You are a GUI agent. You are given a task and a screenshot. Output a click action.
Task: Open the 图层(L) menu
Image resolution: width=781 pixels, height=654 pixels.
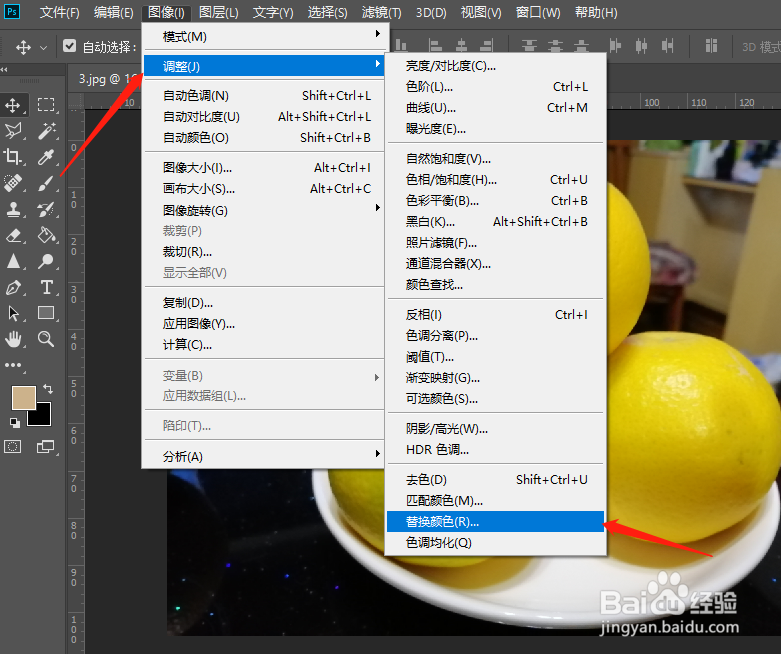(x=219, y=12)
